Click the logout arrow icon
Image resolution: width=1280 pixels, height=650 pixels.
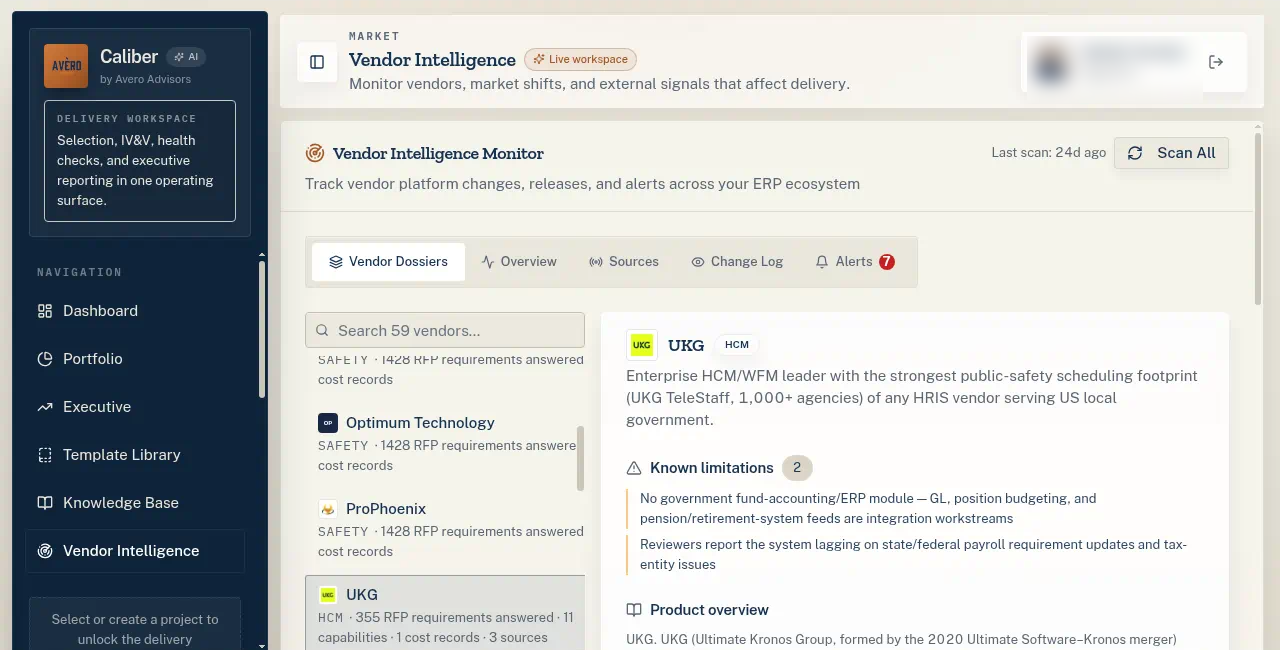point(1216,62)
